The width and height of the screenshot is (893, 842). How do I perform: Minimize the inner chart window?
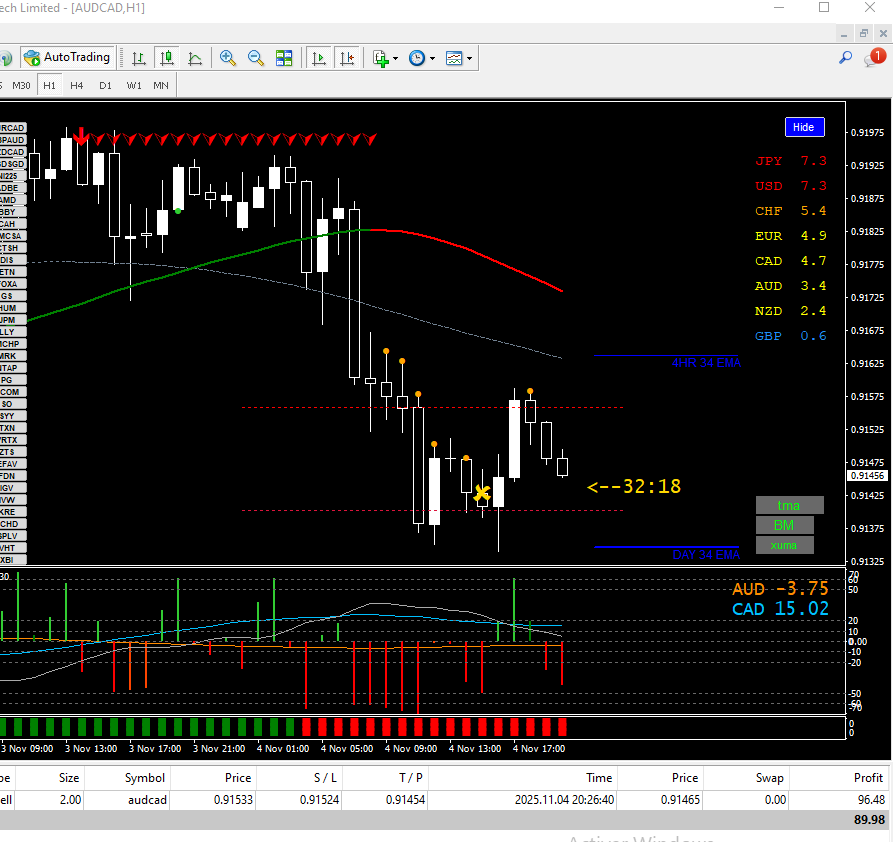(x=844, y=34)
